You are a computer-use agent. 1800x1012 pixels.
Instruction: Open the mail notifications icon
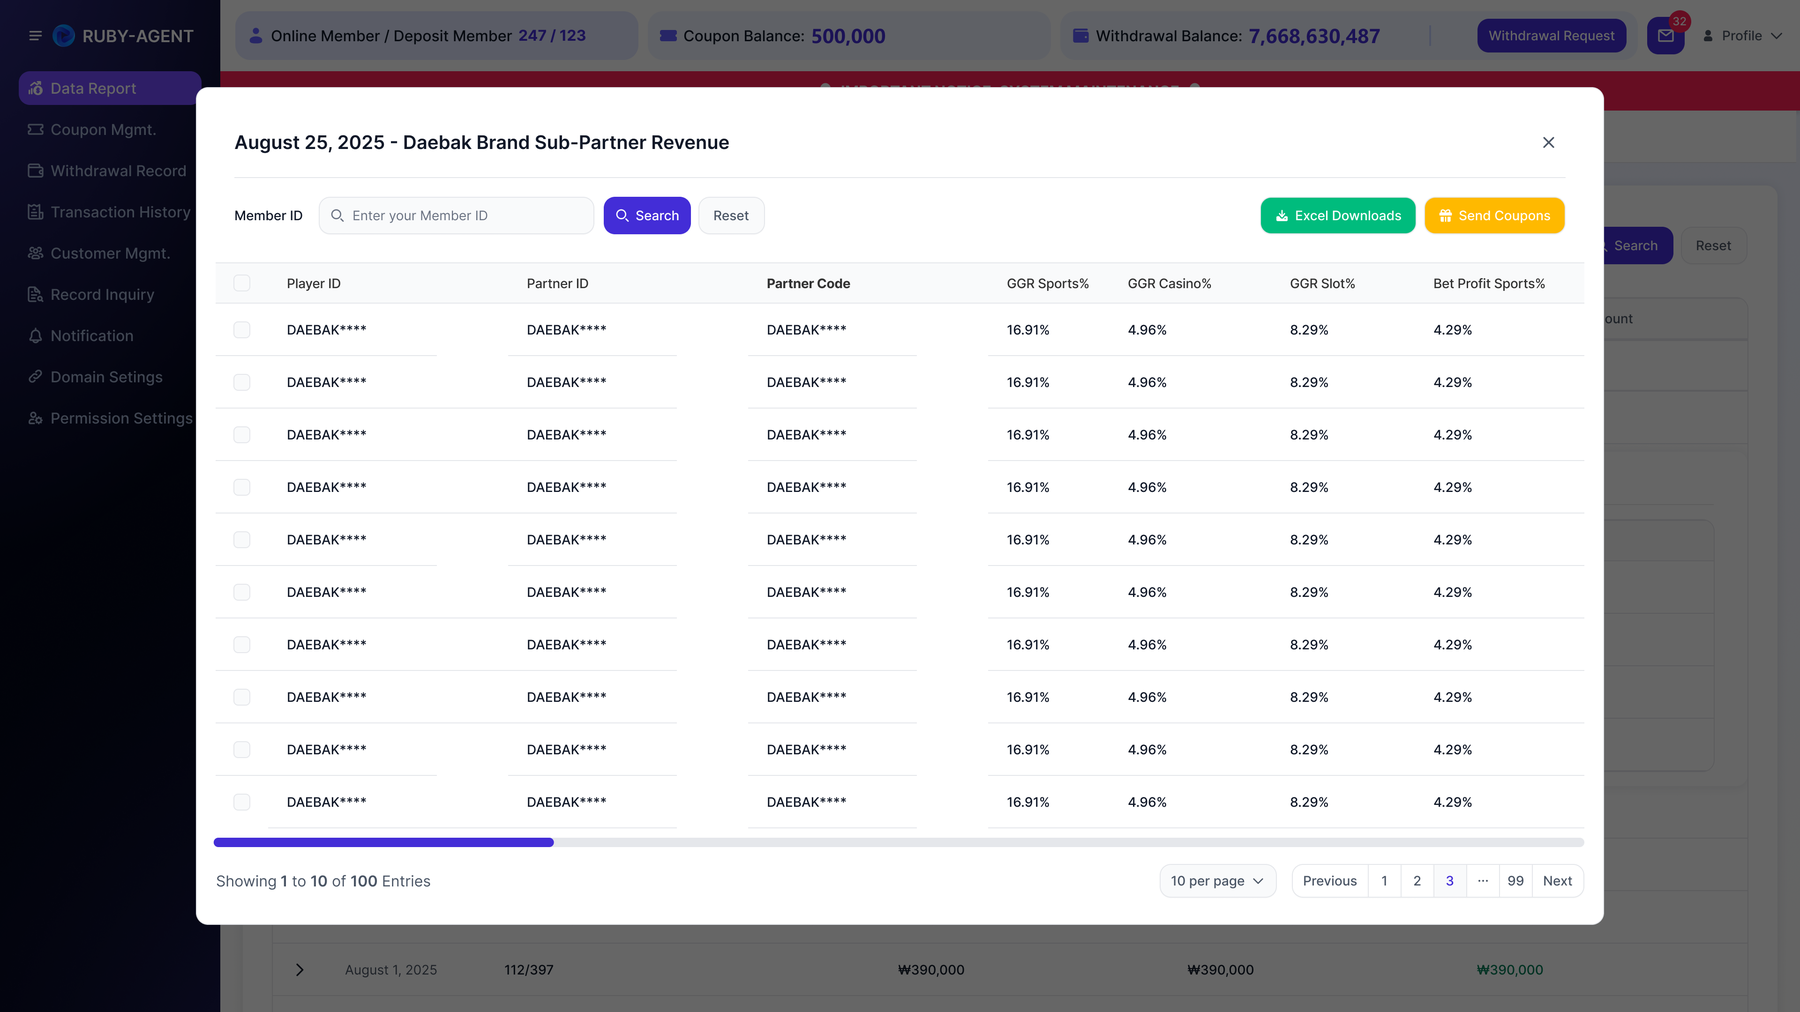[x=1665, y=36]
